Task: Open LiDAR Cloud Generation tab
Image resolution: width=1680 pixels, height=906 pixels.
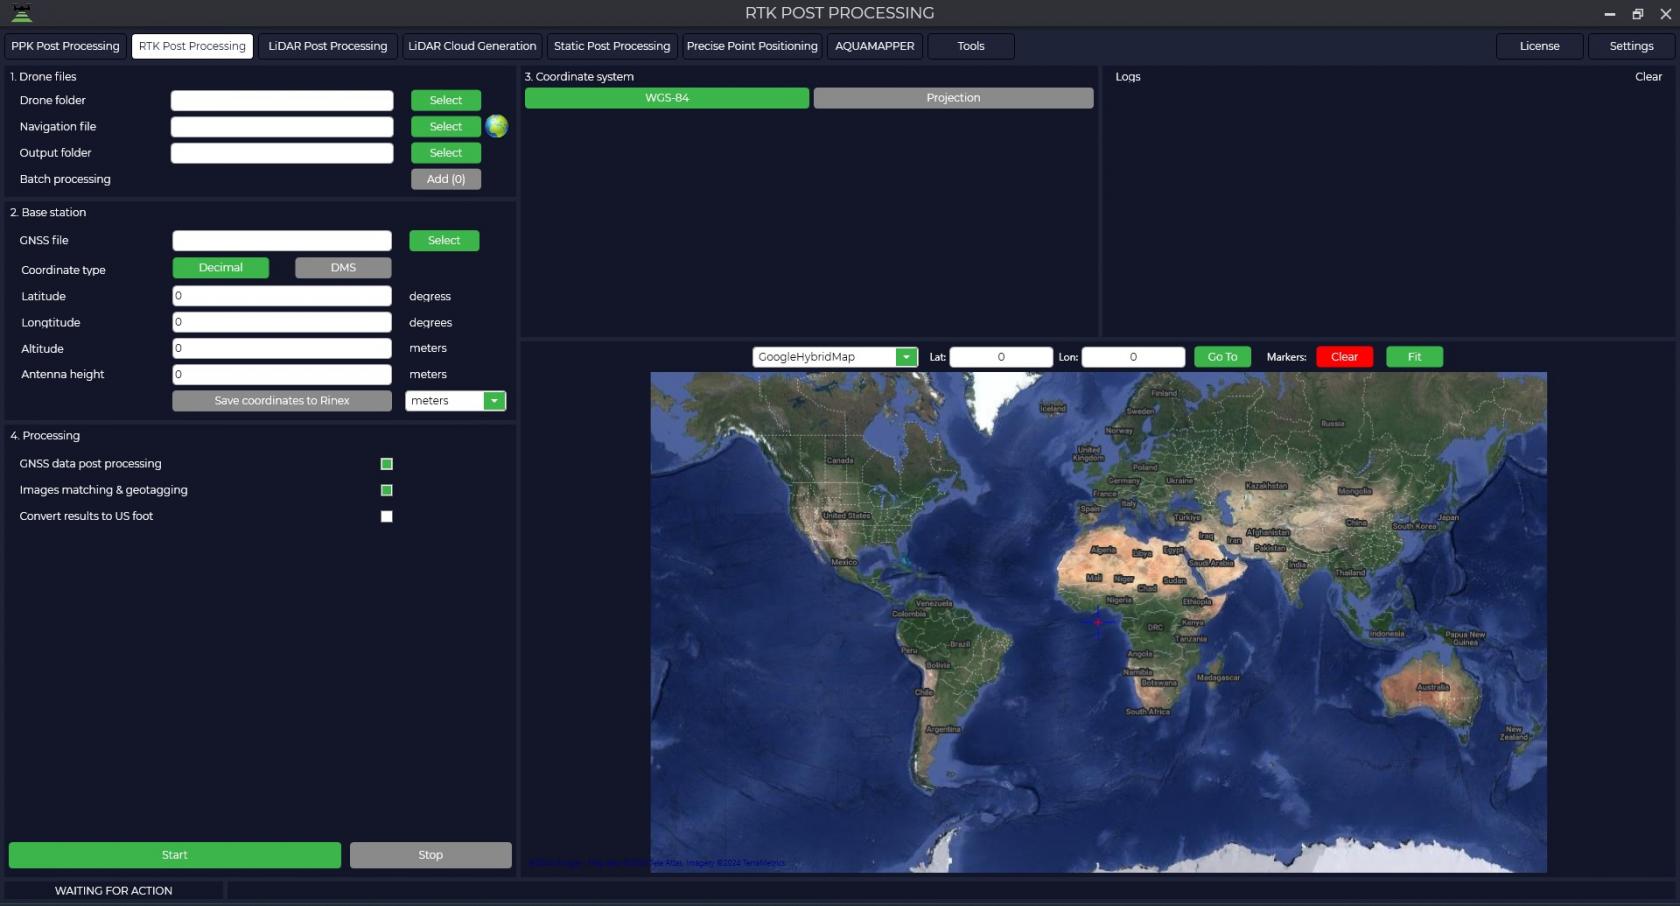Action: click(472, 46)
